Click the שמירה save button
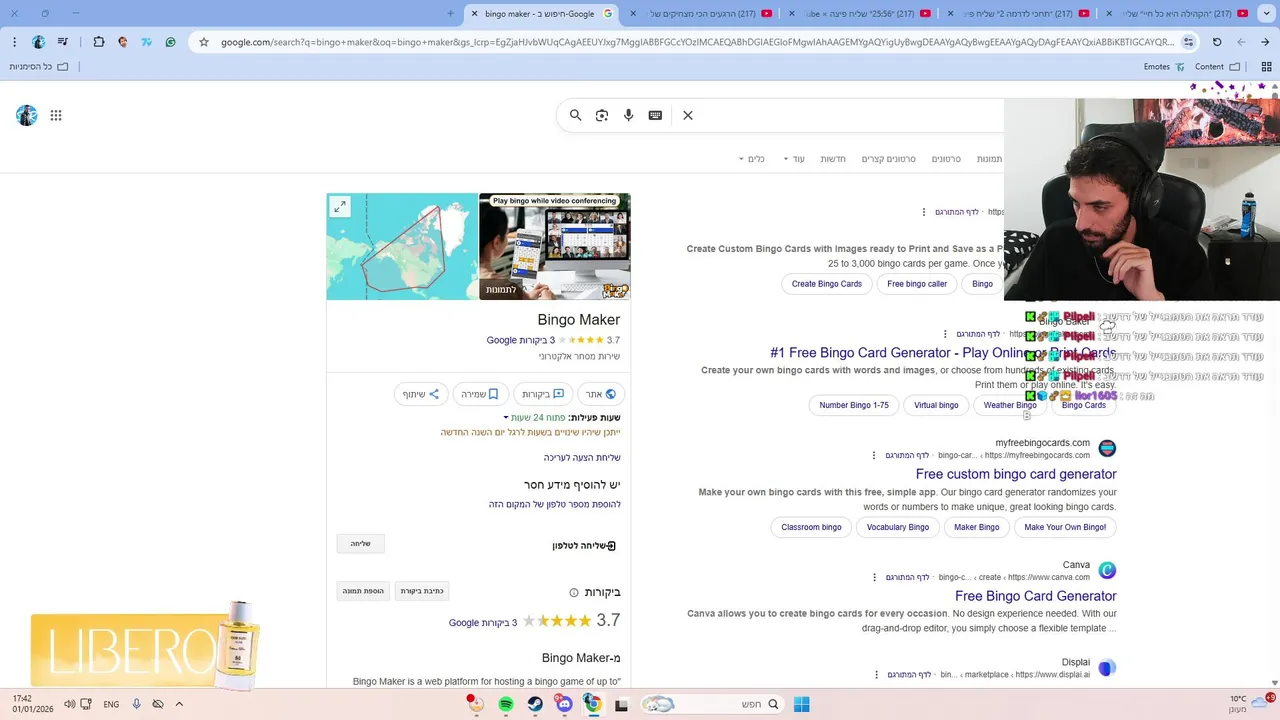Viewport: 1280px width, 720px height. (480, 394)
